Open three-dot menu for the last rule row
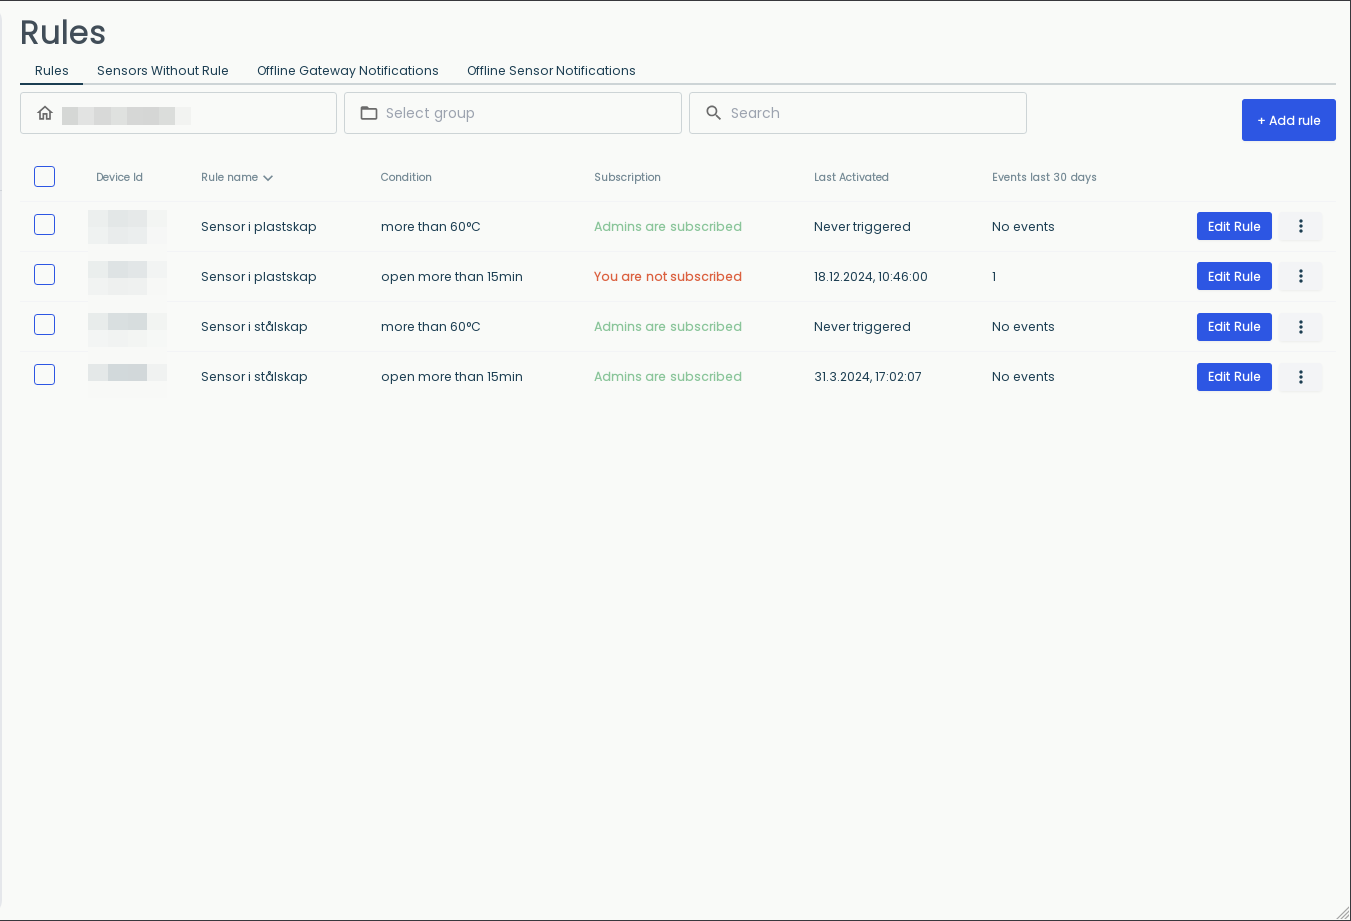The image size is (1351, 921). point(1300,377)
